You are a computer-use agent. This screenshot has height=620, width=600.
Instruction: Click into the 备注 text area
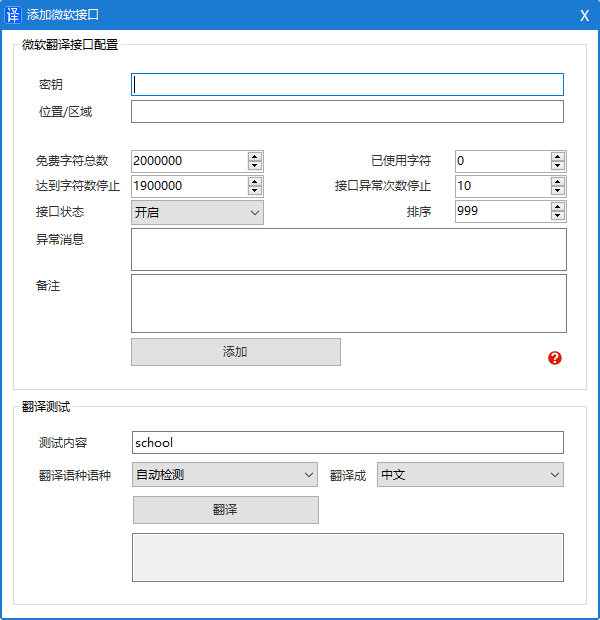348,303
